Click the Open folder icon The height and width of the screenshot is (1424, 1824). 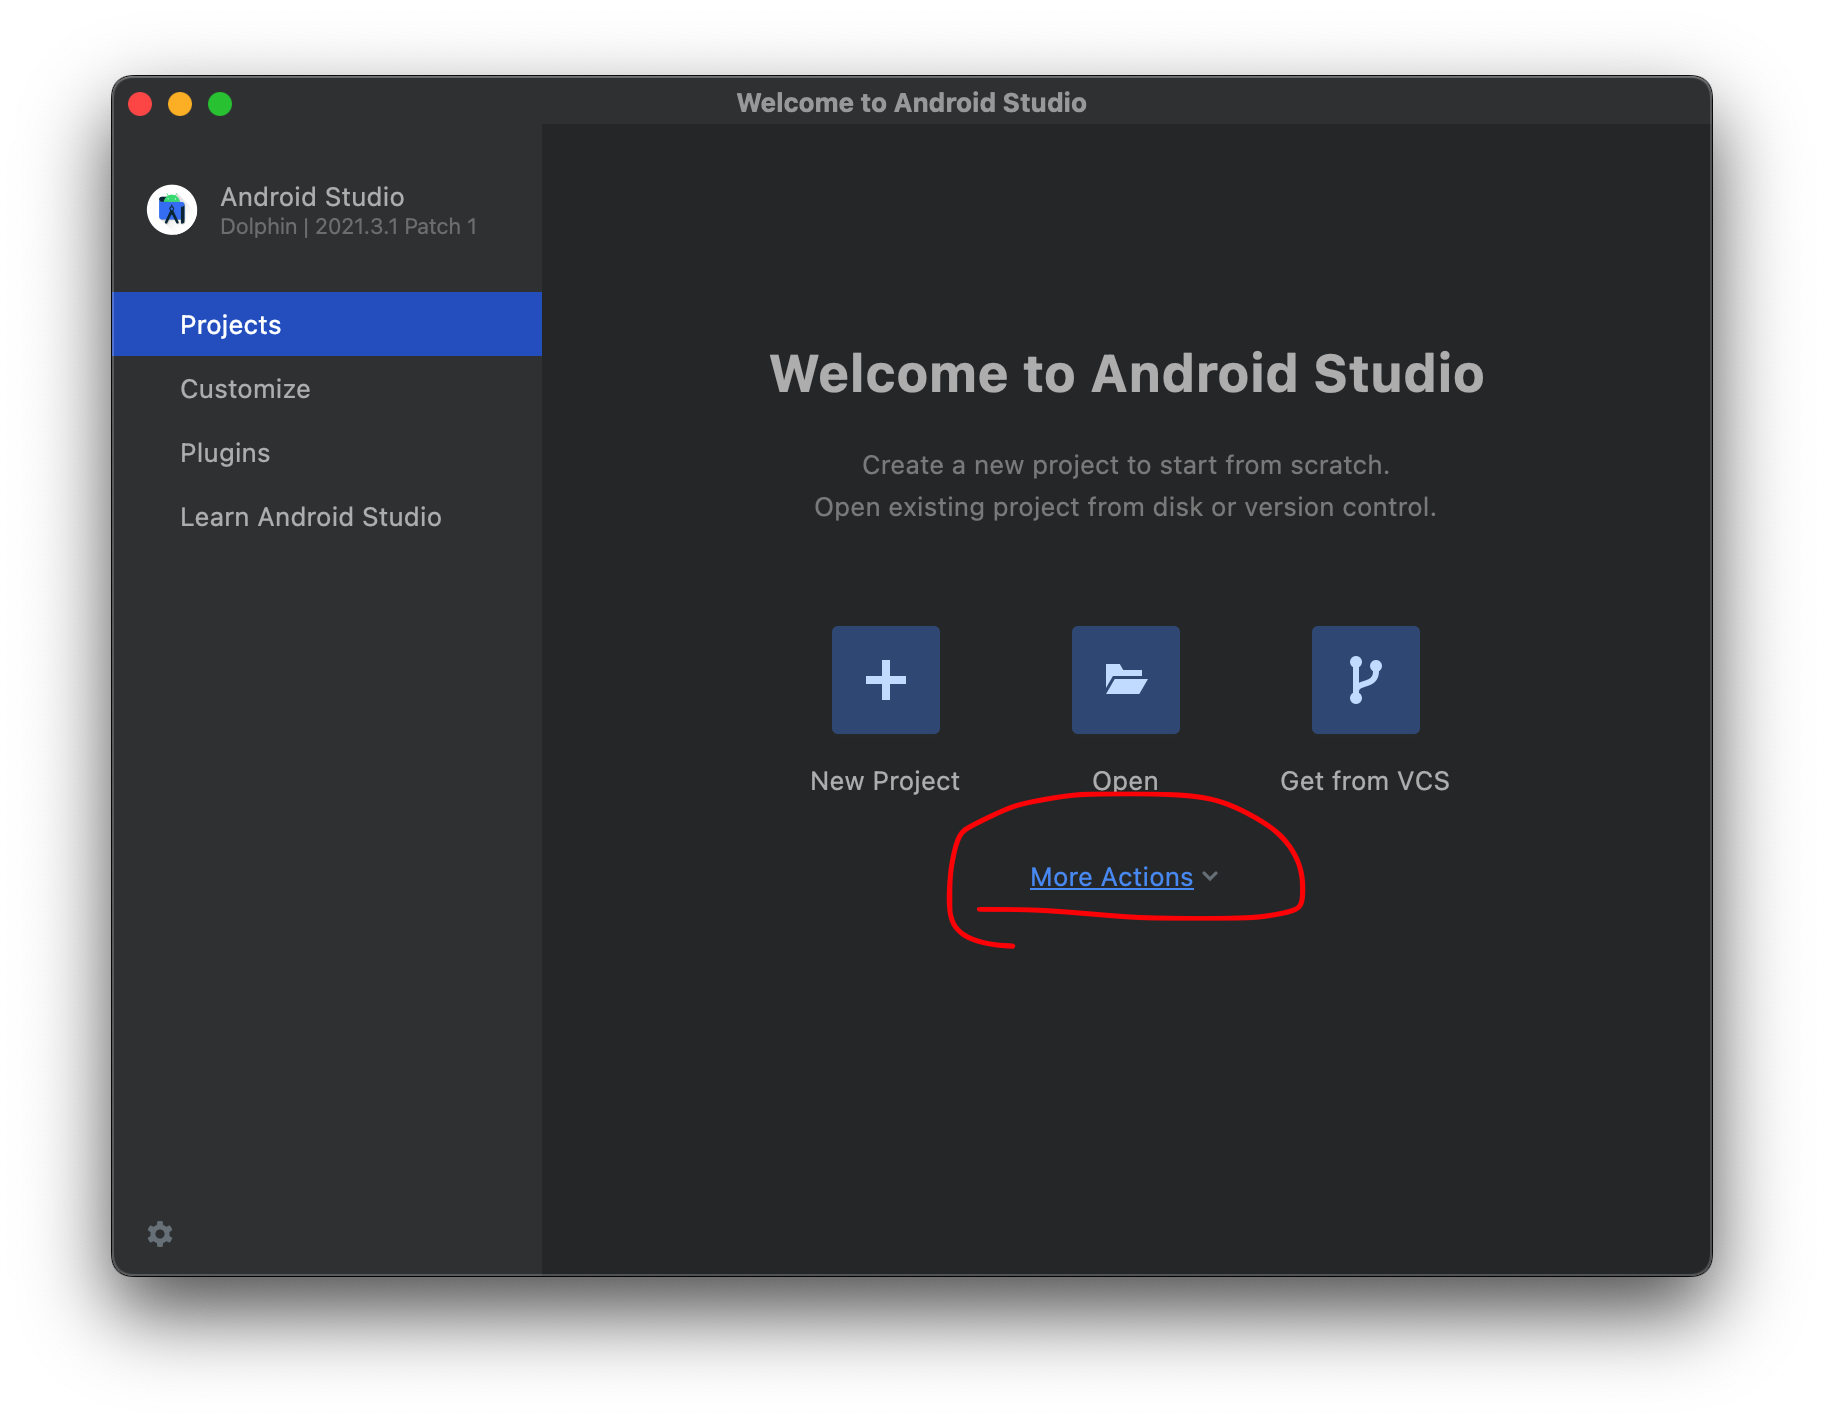pyautogui.click(x=1125, y=680)
